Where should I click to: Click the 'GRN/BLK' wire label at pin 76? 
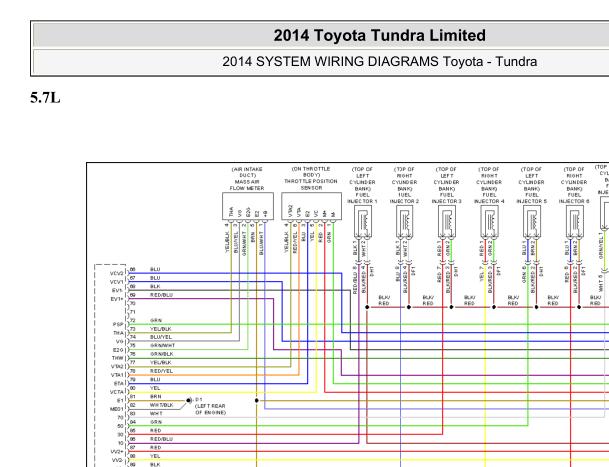tap(162, 354)
